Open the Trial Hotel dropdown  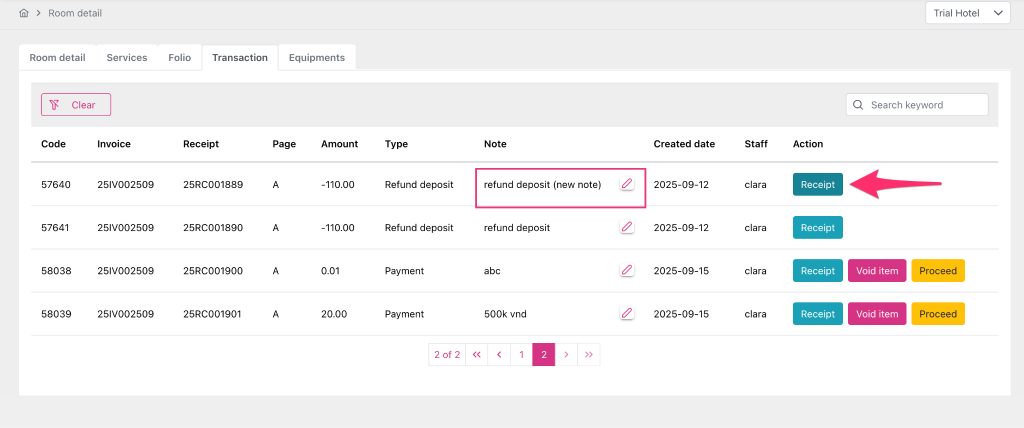[967, 13]
